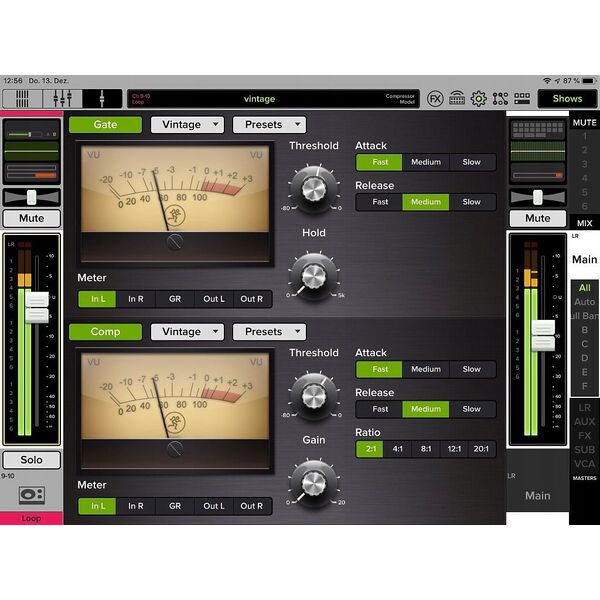Mute the Loop channel

point(32,218)
